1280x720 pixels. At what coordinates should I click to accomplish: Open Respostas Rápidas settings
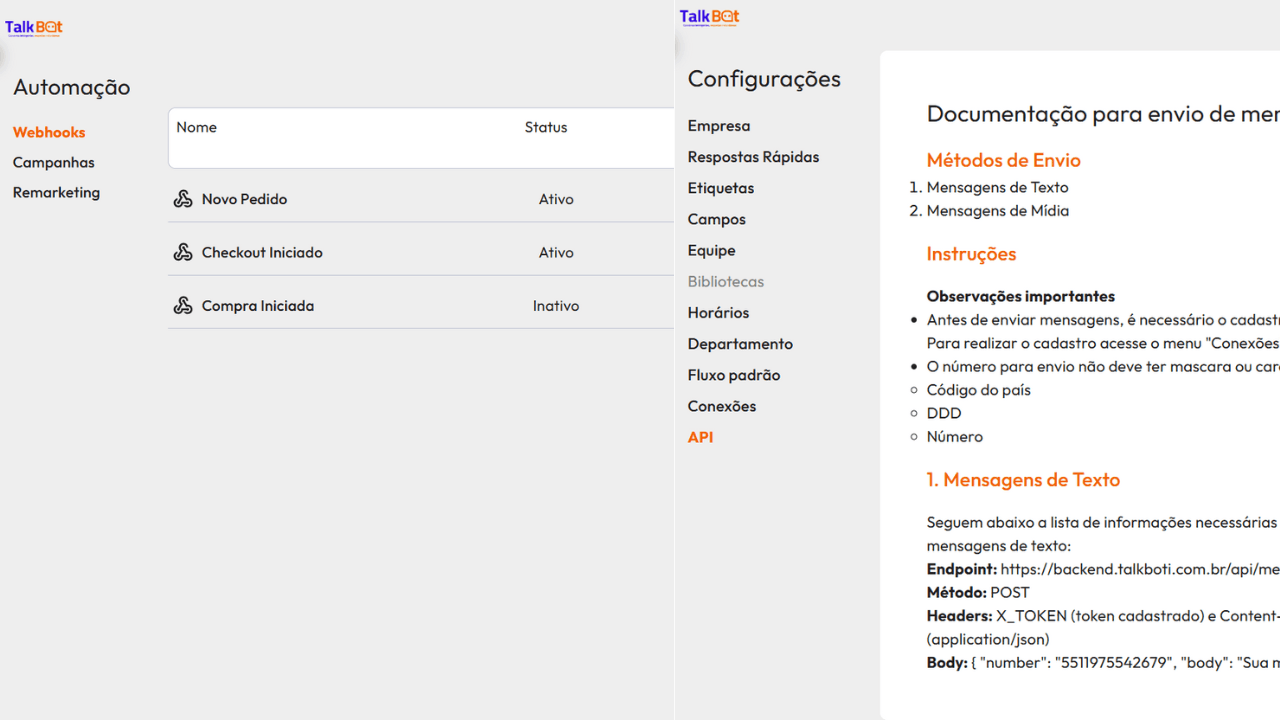pyautogui.click(x=753, y=157)
